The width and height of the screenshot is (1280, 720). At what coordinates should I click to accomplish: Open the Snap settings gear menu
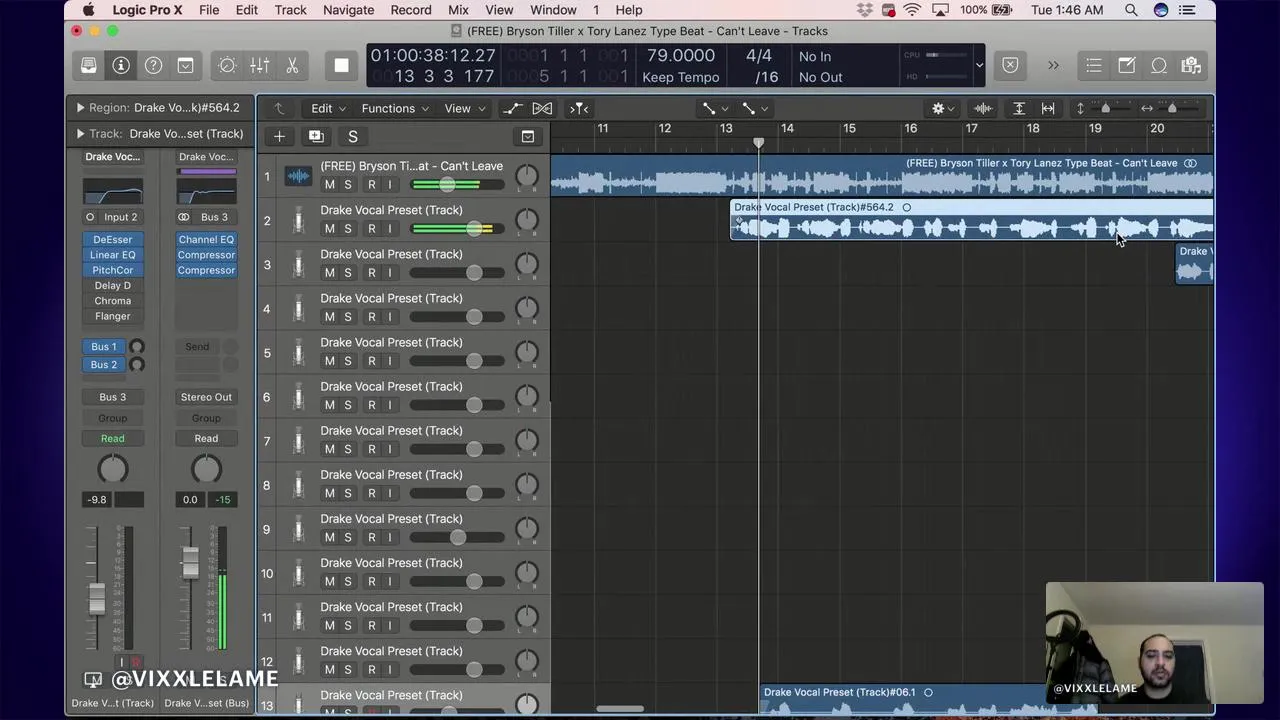[942, 108]
